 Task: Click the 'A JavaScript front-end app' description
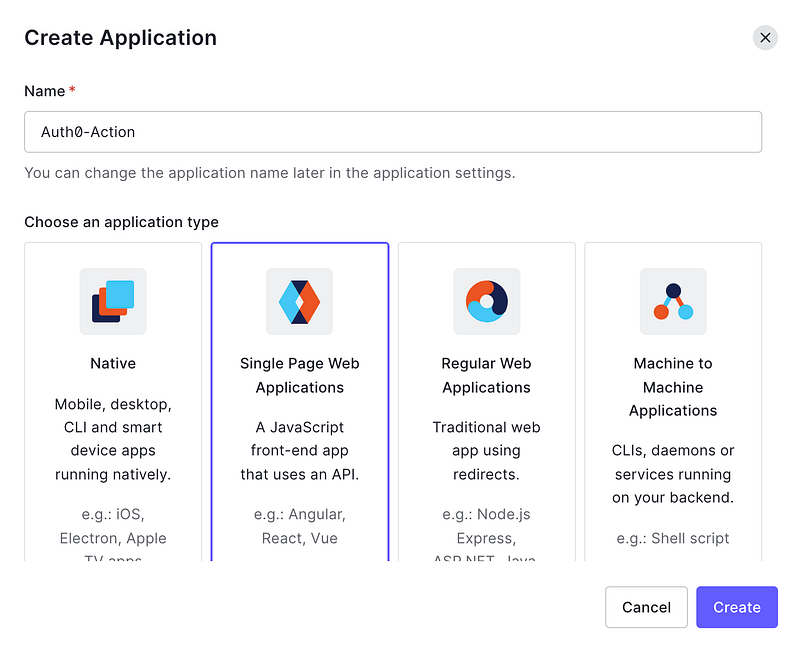click(299, 451)
